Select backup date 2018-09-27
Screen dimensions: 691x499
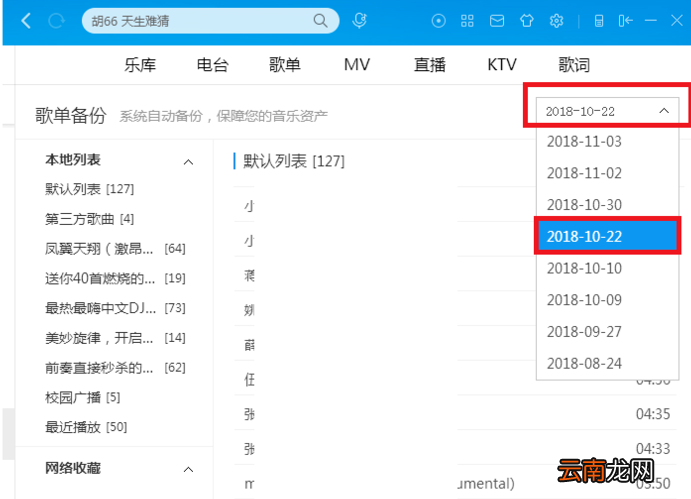[x=607, y=332]
